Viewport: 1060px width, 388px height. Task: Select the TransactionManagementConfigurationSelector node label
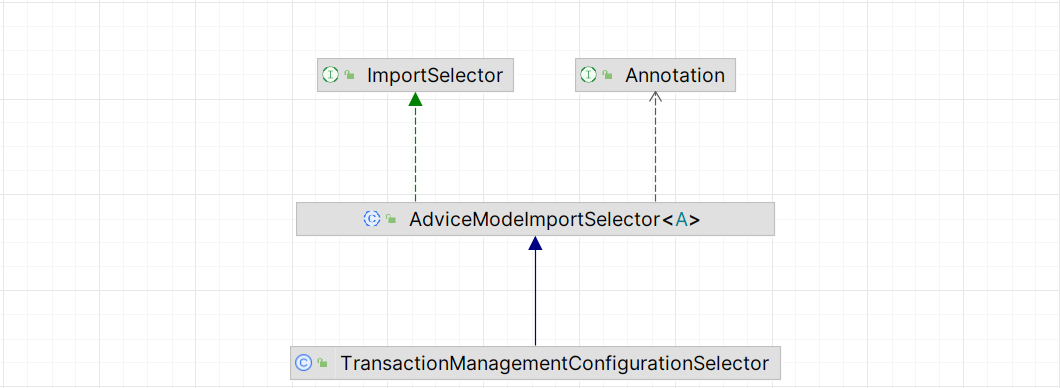(x=554, y=364)
